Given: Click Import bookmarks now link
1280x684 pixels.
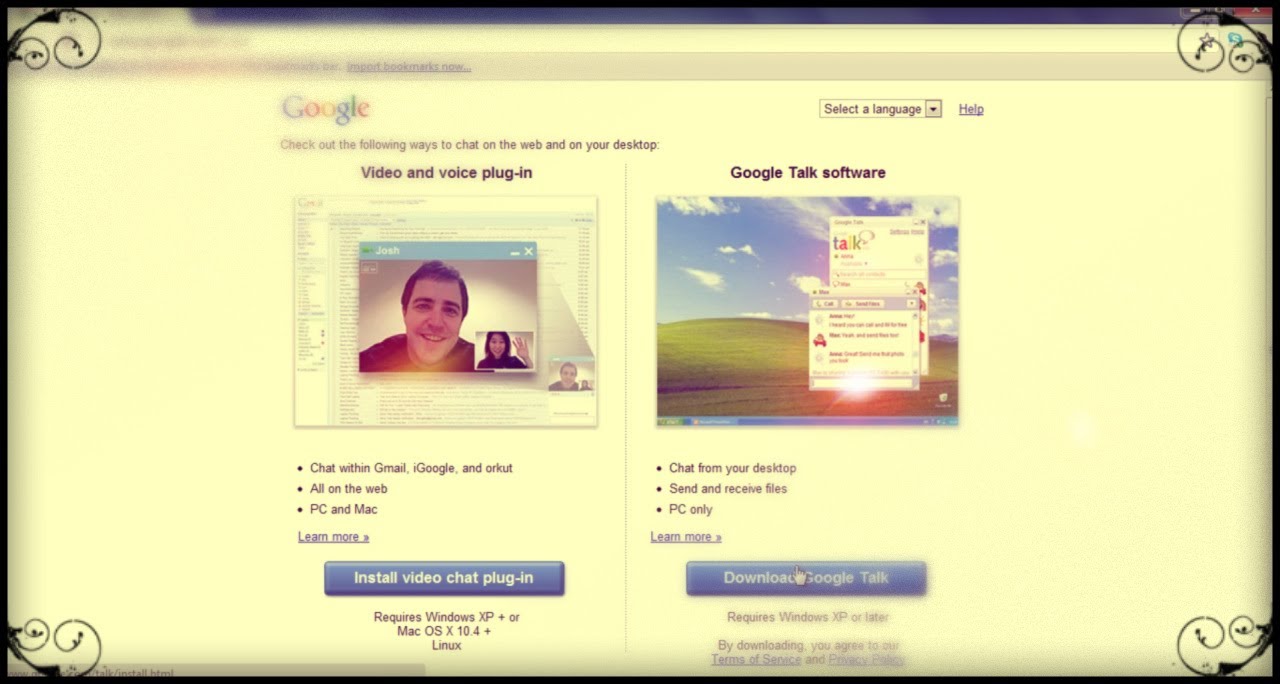Looking at the screenshot, I should click(x=409, y=66).
